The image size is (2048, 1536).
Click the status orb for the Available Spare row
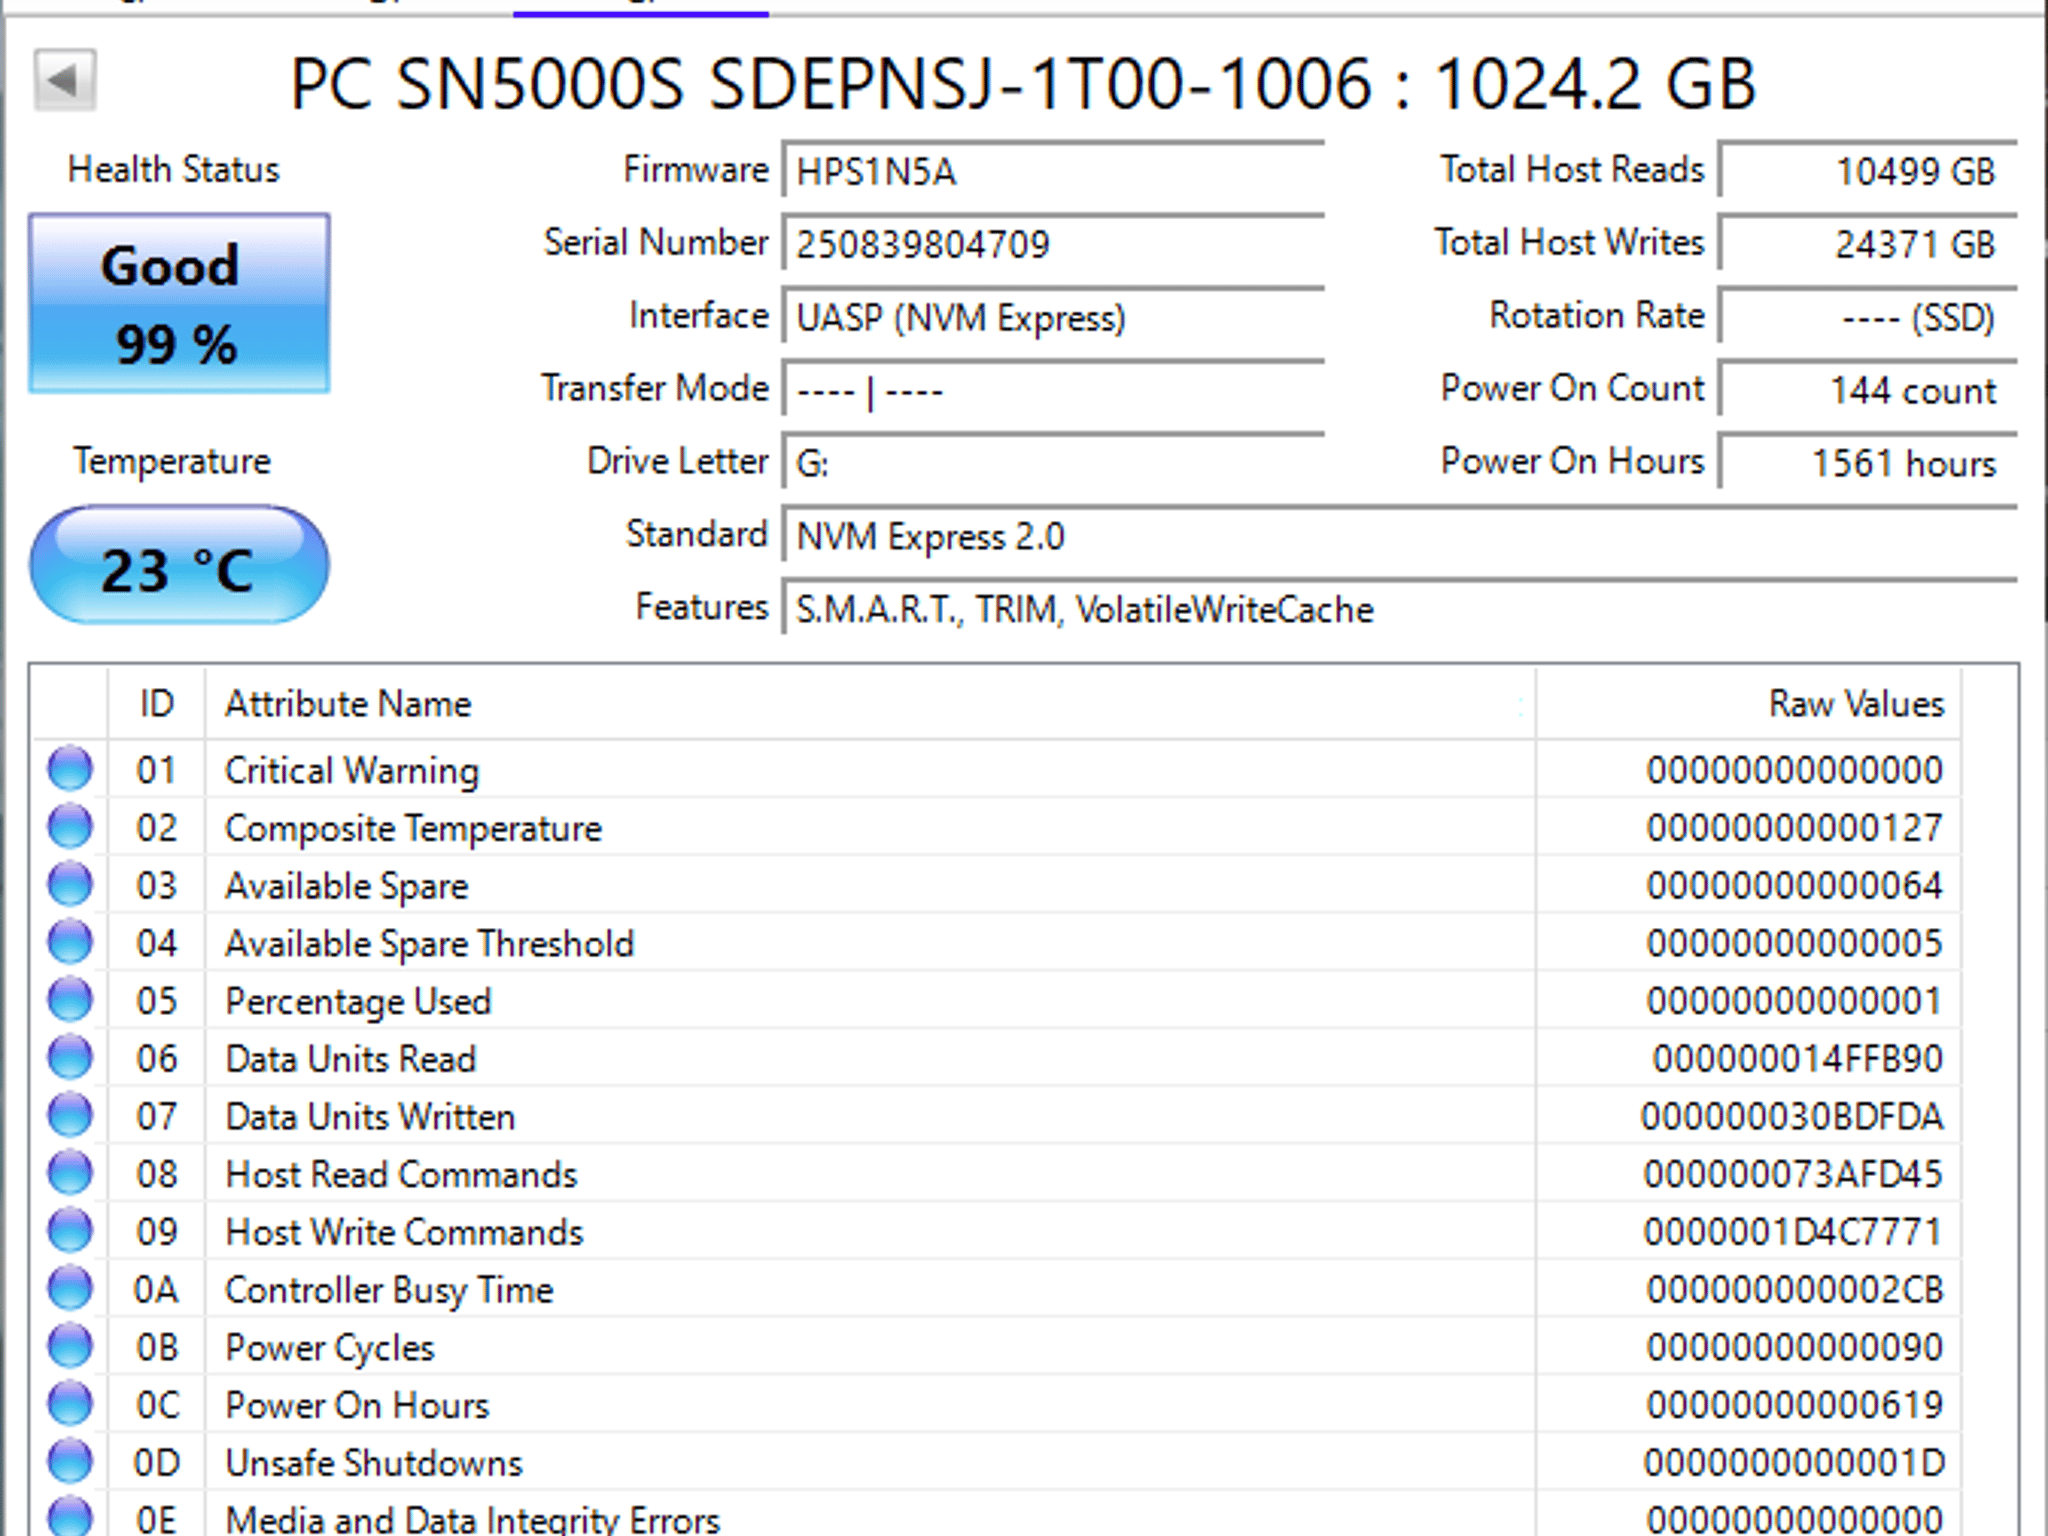(70, 885)
